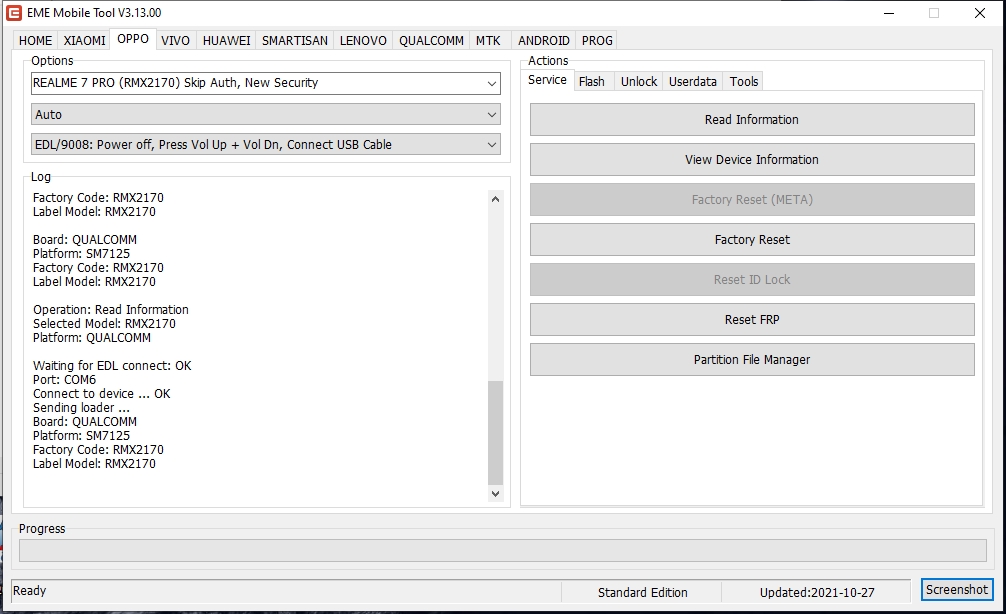Open the SMARTISAN tab
This screenshot has width=1006, height=614.
pos(294,40)
